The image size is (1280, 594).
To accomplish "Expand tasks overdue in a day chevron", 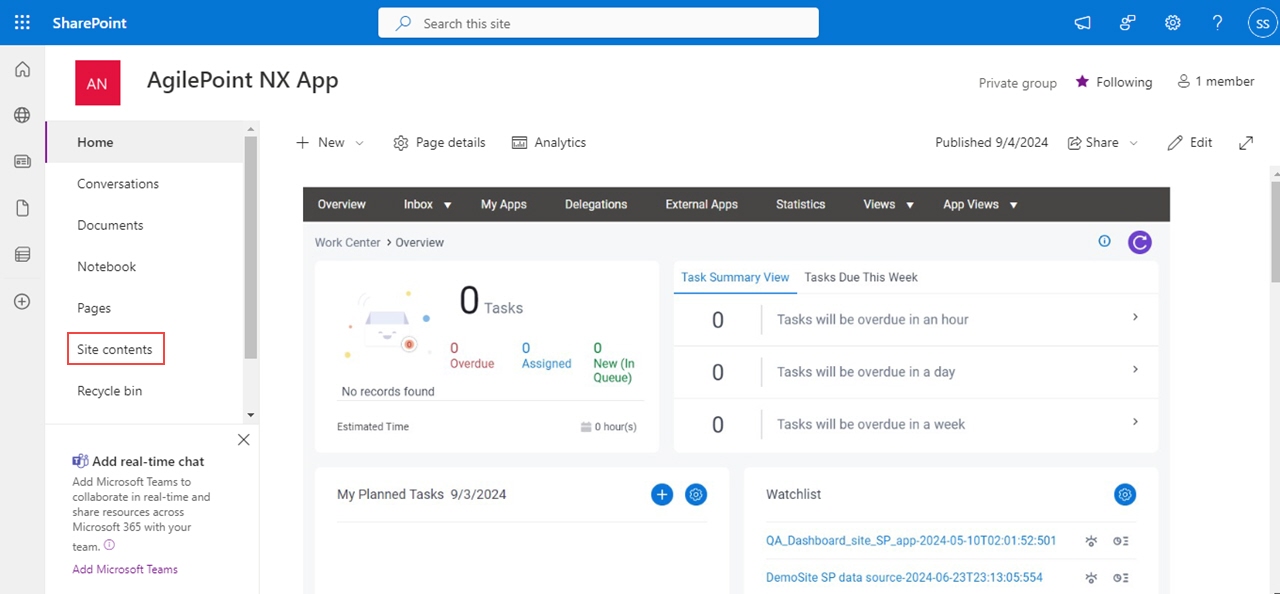I will (1135, 369).
